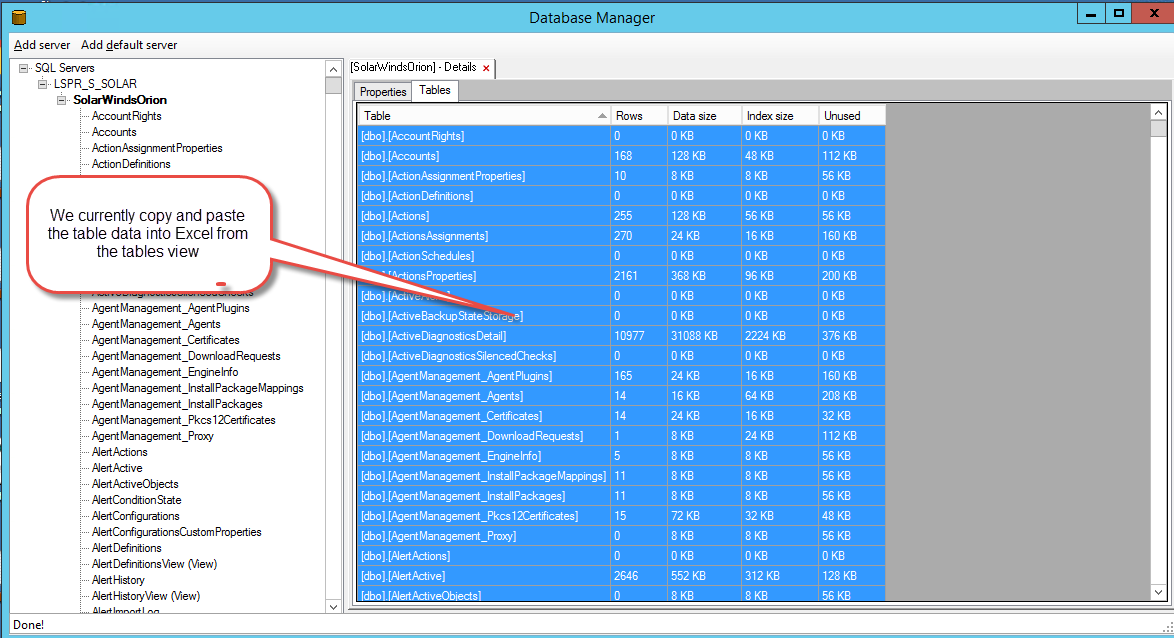Image resolution: width=1174 pixels, height=638 pixels.
Task: Click the [dbo].[AccountRights] table row
Action: click(621, 136)
